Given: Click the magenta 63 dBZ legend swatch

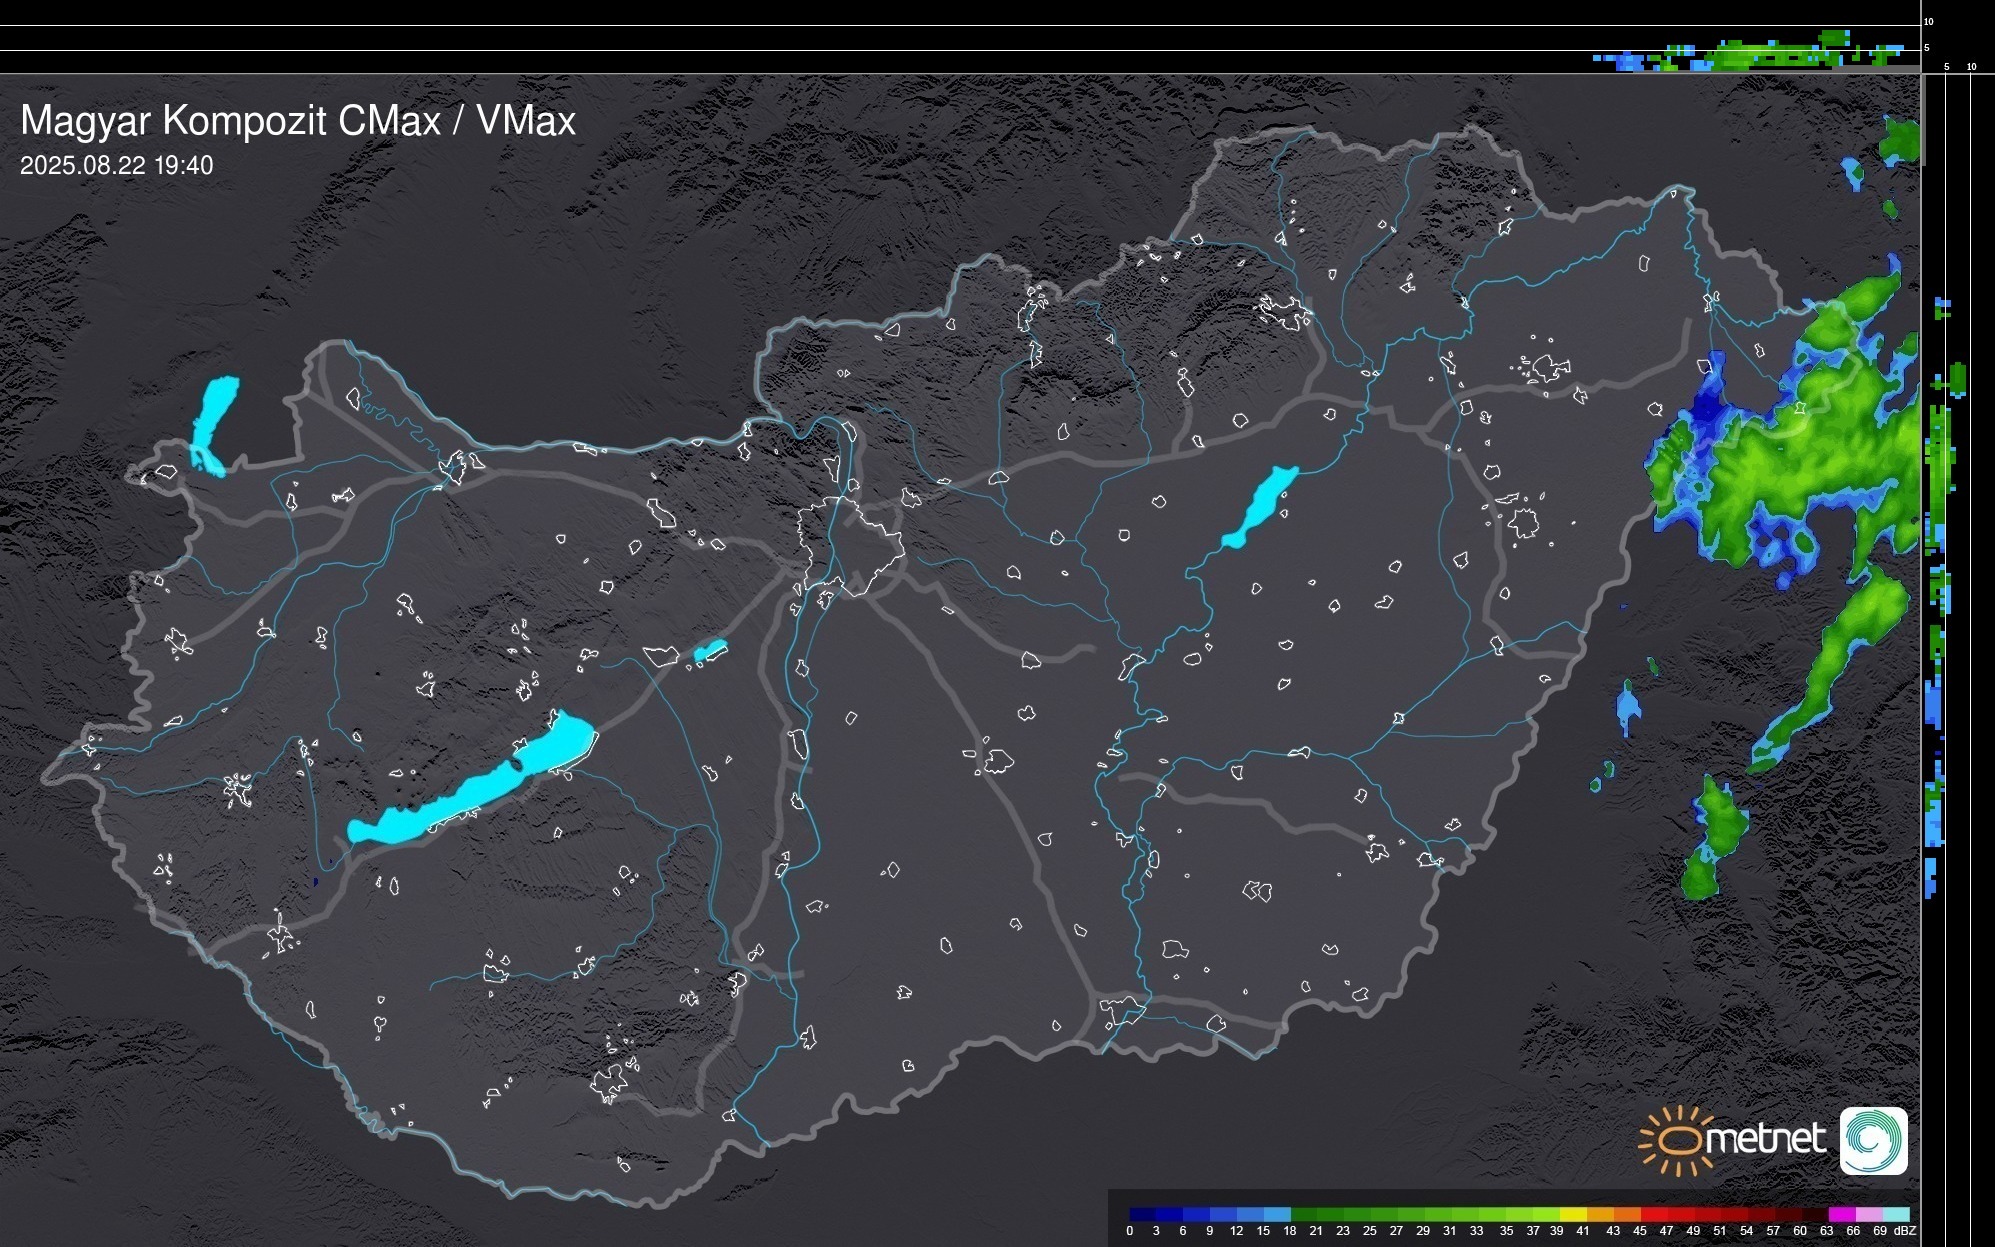Looking at the screenshot, I should [1840, 1214].
